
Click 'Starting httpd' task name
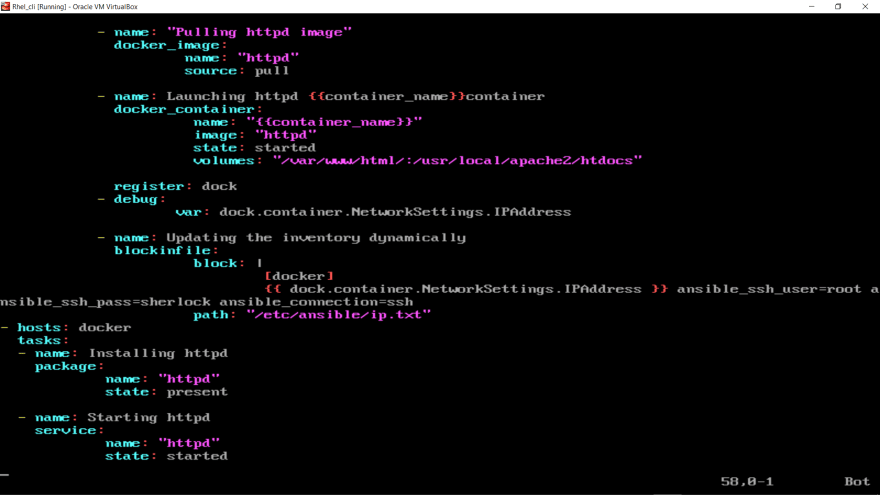[x=149, y=418]
